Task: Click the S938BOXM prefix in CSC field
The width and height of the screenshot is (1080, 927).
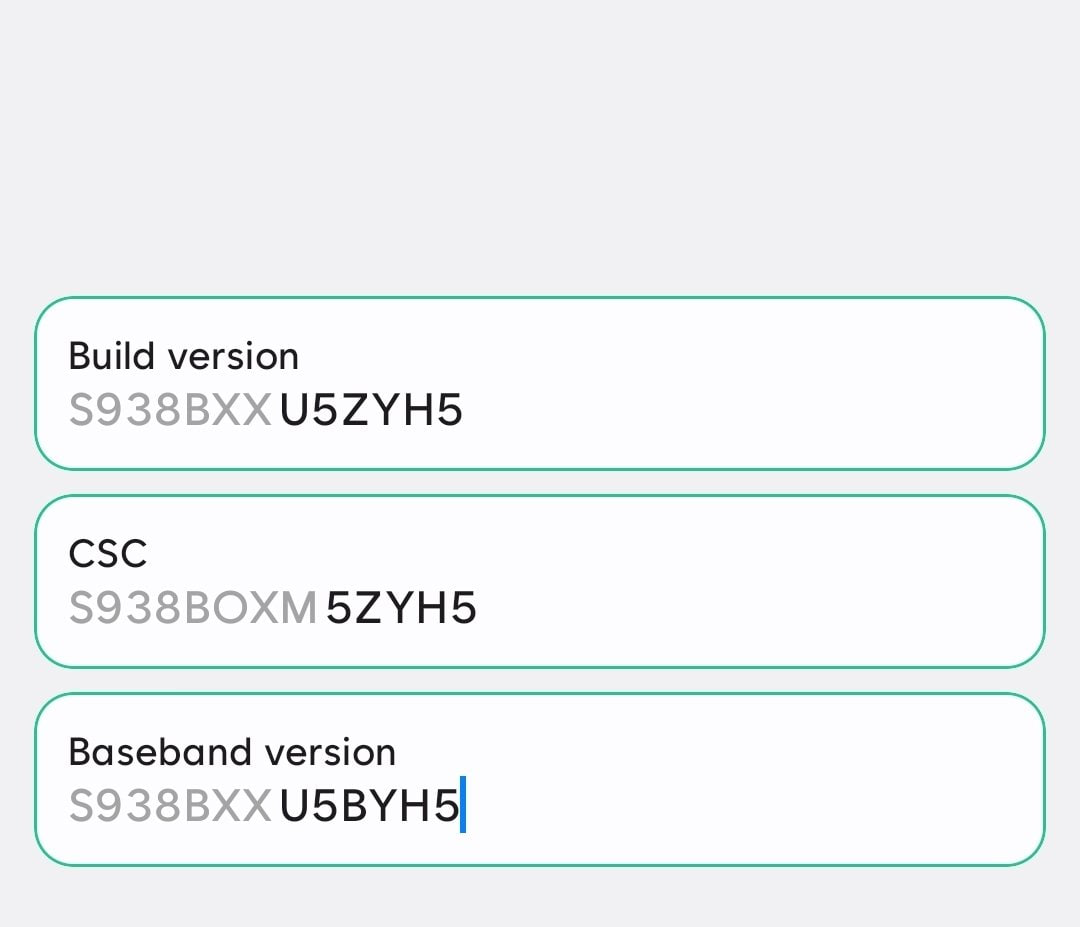Action: click(x=190, y=607)
